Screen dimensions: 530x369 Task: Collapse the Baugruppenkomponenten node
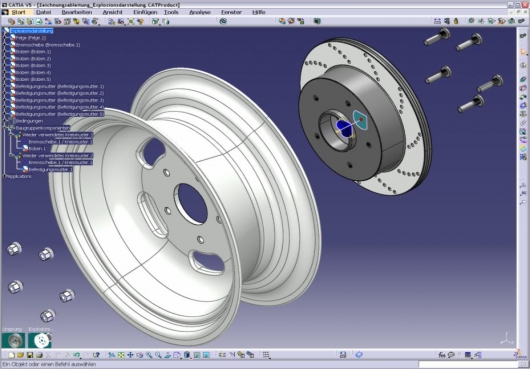pyautogui.click(x=5, y=128)
